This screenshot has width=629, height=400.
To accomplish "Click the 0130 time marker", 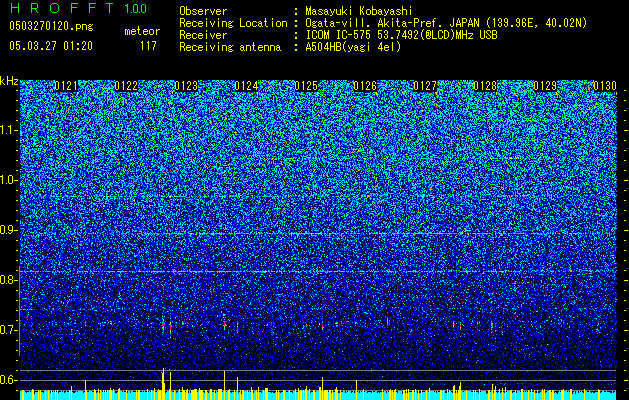I will pos(605,86).
